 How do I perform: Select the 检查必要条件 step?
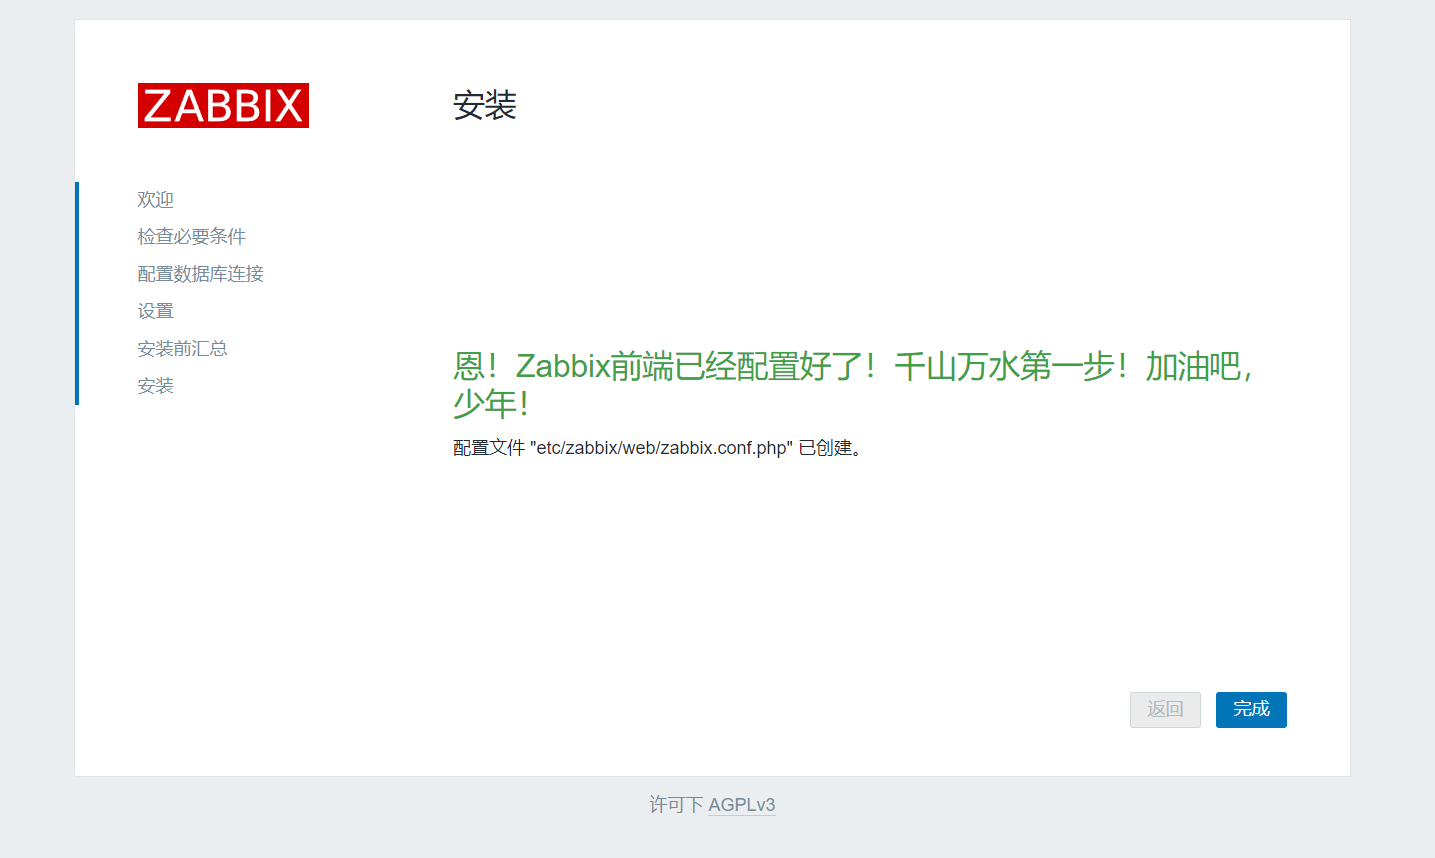pyautogui.click(x=192, y=237)
